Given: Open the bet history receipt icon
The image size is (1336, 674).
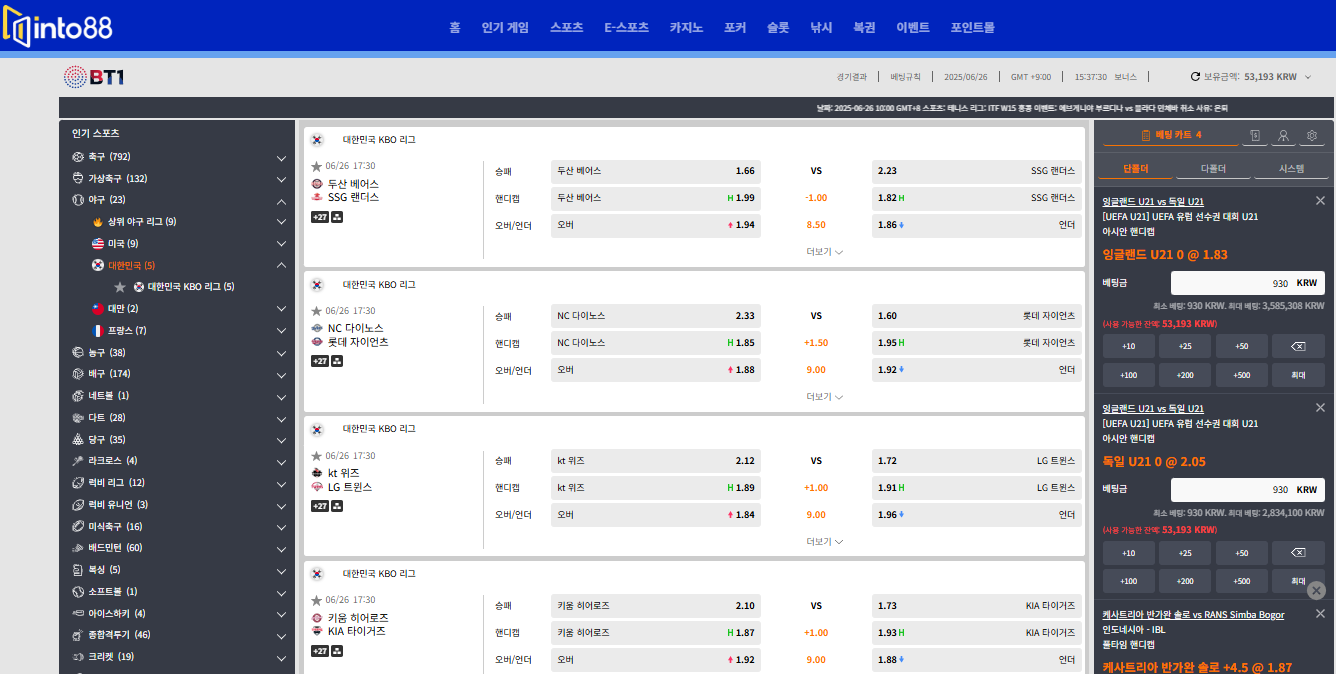Looking at the screenshot, I should tap(1255, 136).
